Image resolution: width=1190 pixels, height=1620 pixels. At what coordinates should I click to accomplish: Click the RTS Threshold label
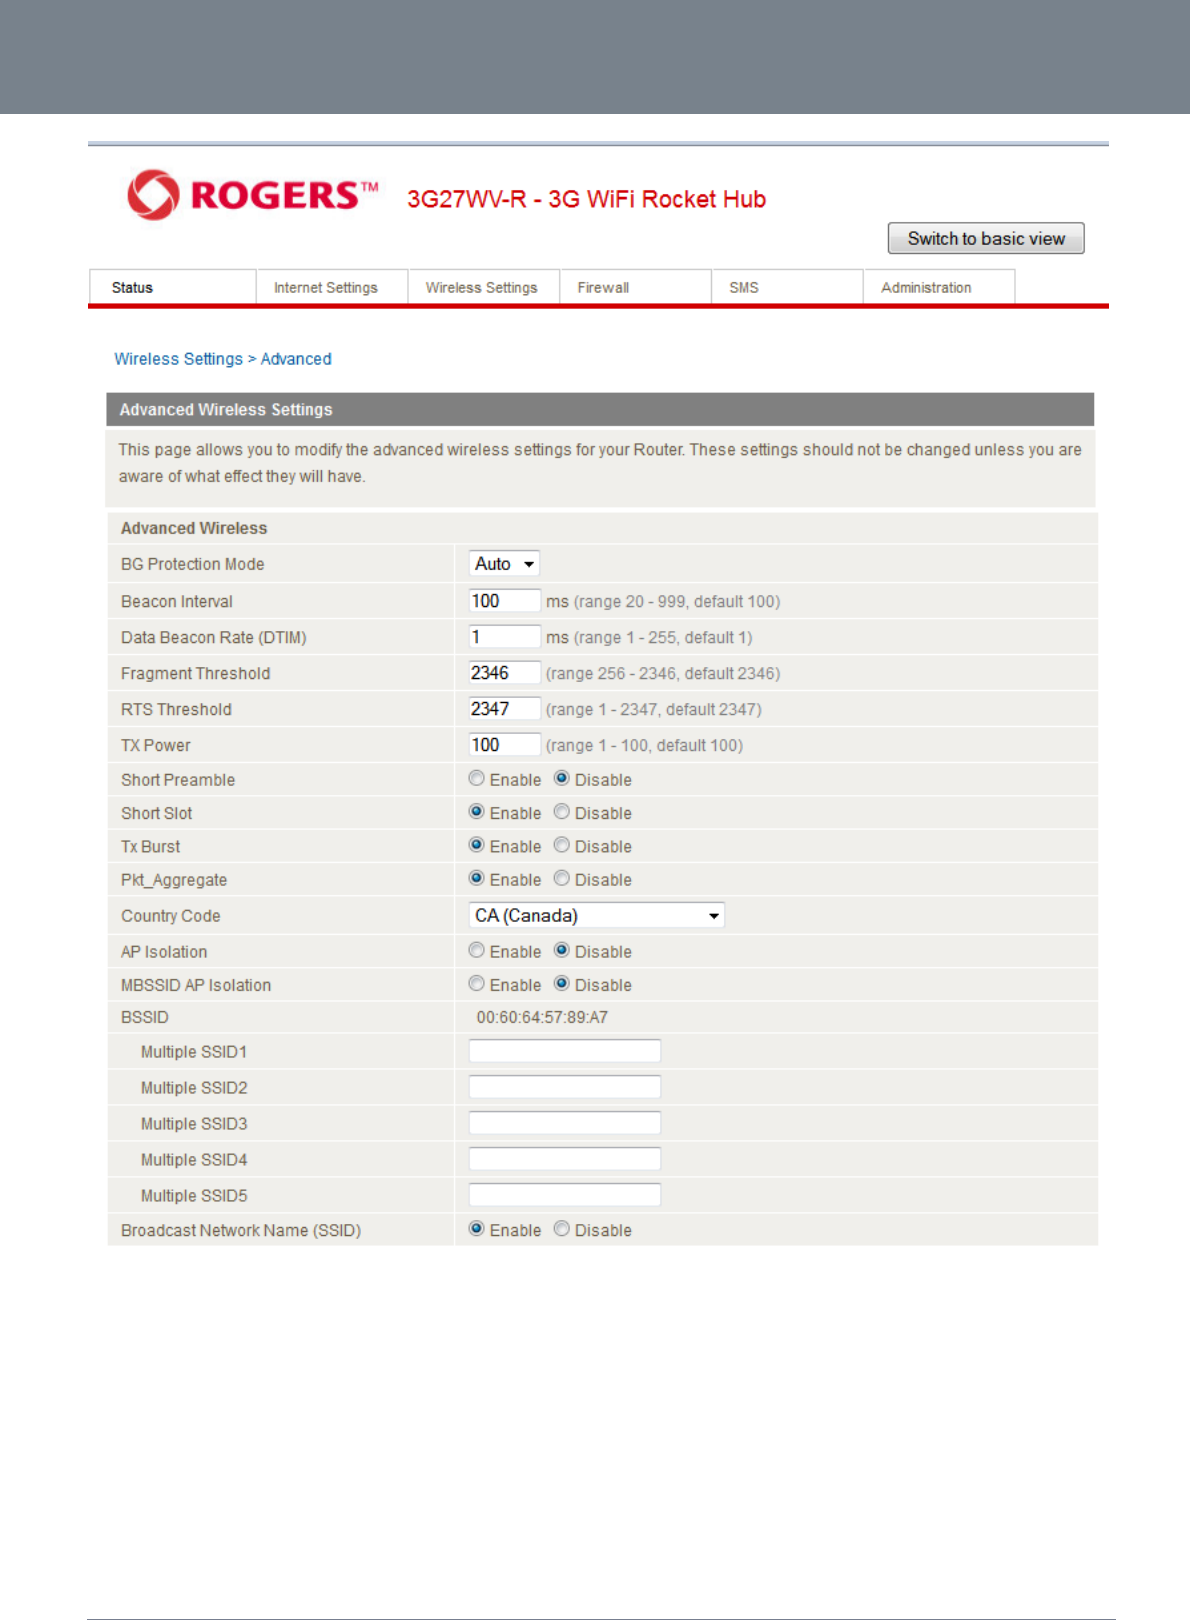pos(176,709)
